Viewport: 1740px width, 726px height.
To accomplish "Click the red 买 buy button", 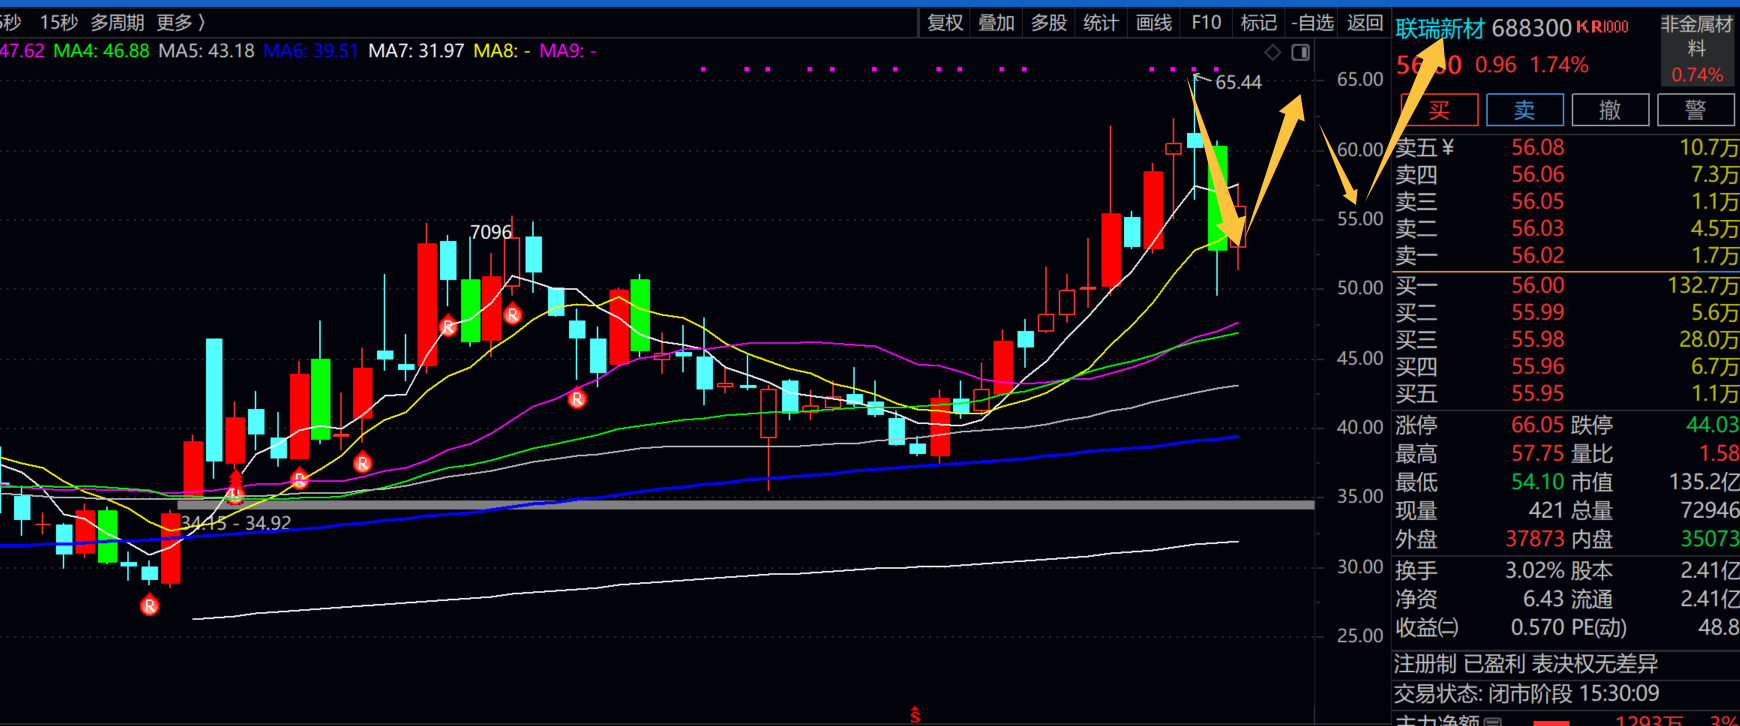I will 1439,110.
